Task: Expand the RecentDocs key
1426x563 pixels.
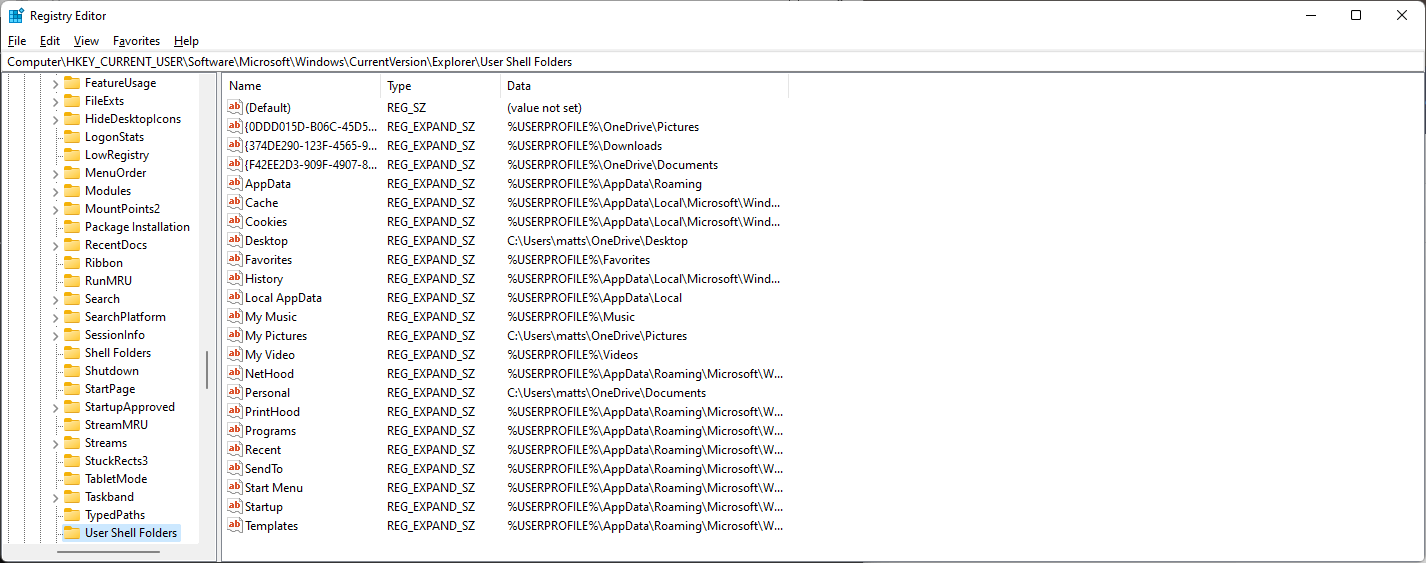Action: click(x=55, y=245)
